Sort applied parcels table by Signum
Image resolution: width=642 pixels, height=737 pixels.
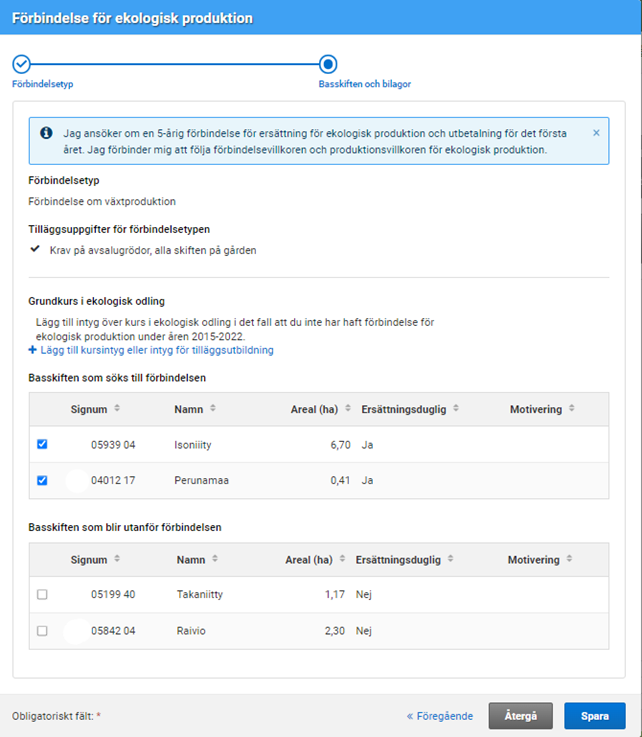click(117, 408)
